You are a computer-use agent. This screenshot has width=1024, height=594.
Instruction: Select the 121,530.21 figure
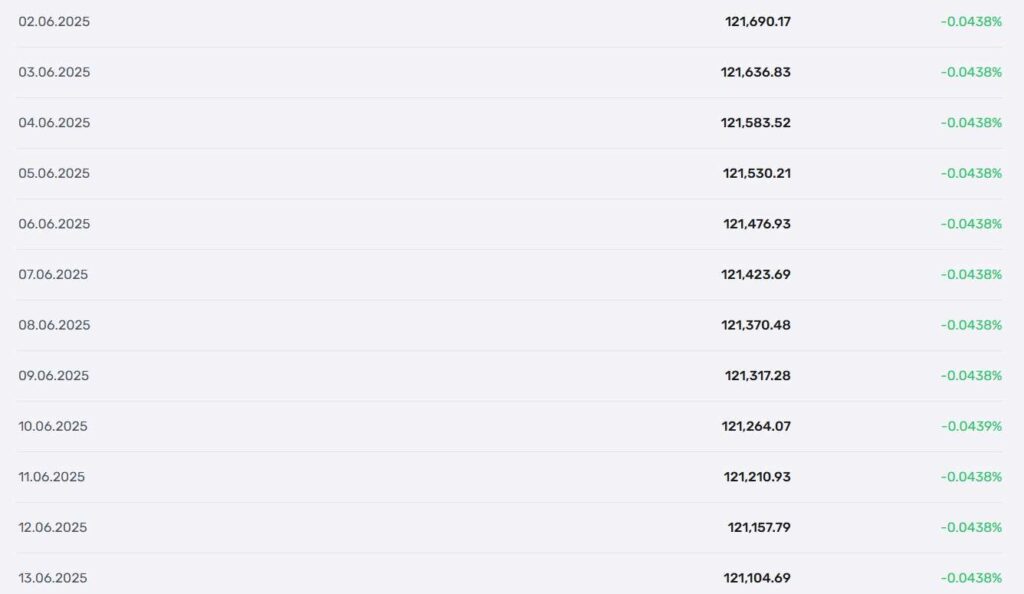point(757,173)
